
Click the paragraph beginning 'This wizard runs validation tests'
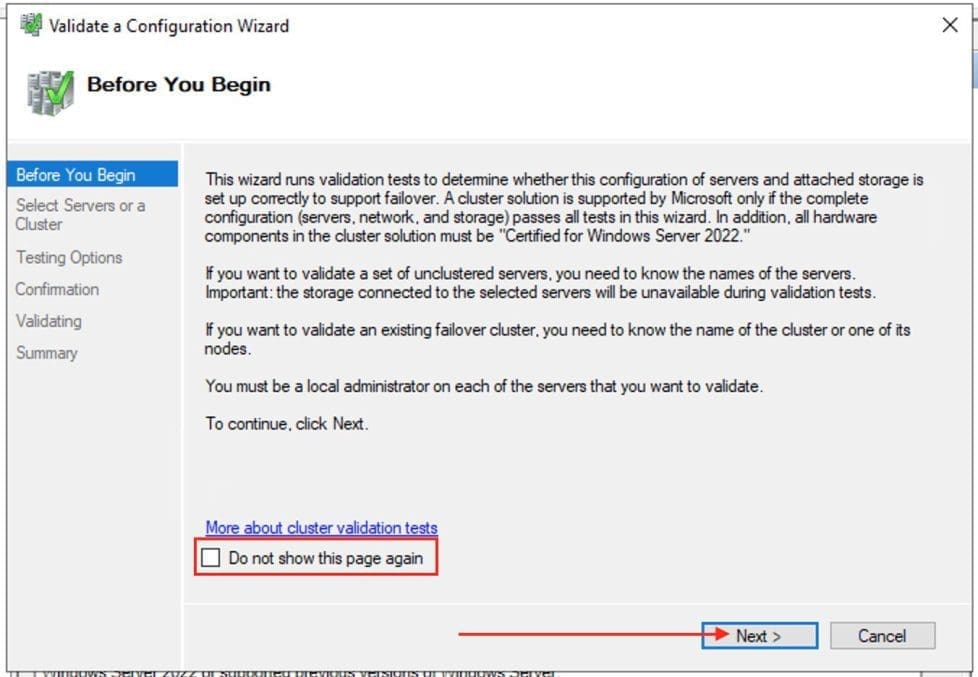[x=564, y=207]
